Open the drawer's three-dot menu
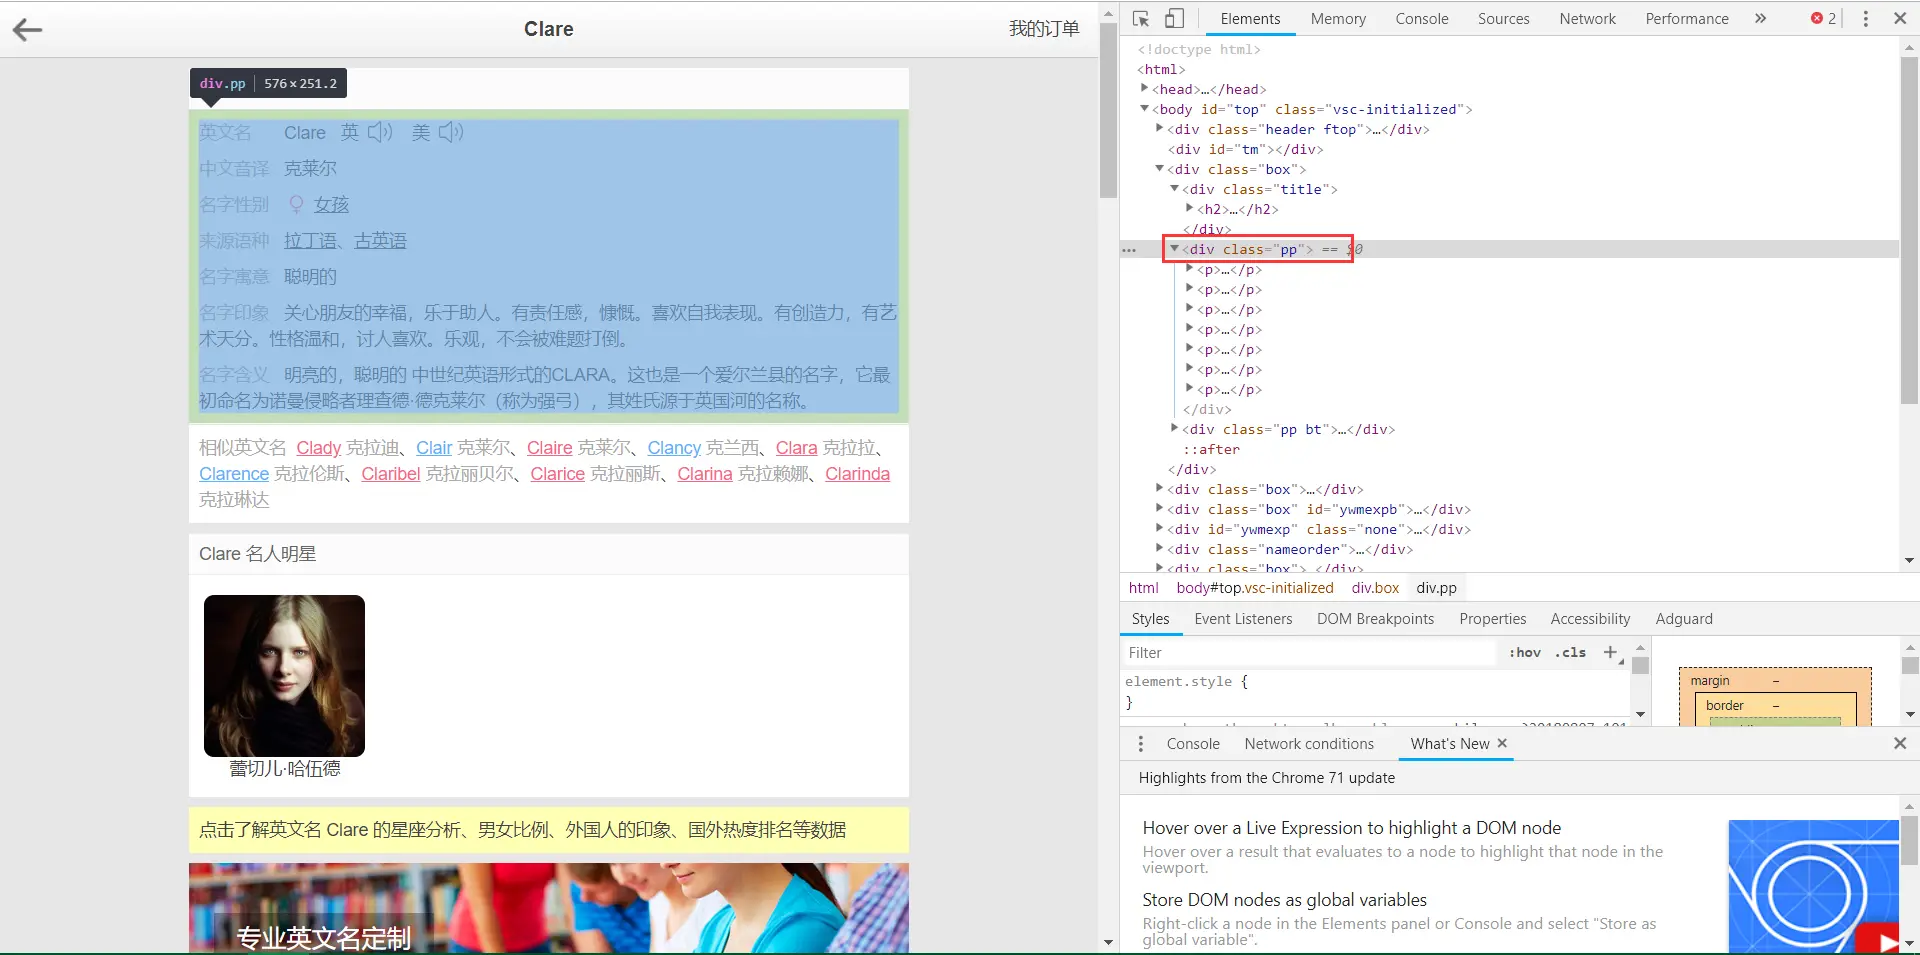Screen dimensions: 1920x955 tap(1141, 744)
